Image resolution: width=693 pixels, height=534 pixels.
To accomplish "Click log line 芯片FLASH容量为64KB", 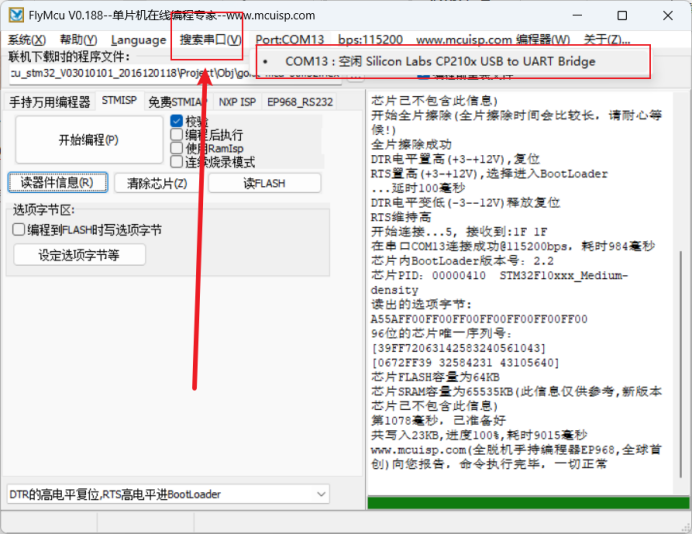I will pos(435,377).
